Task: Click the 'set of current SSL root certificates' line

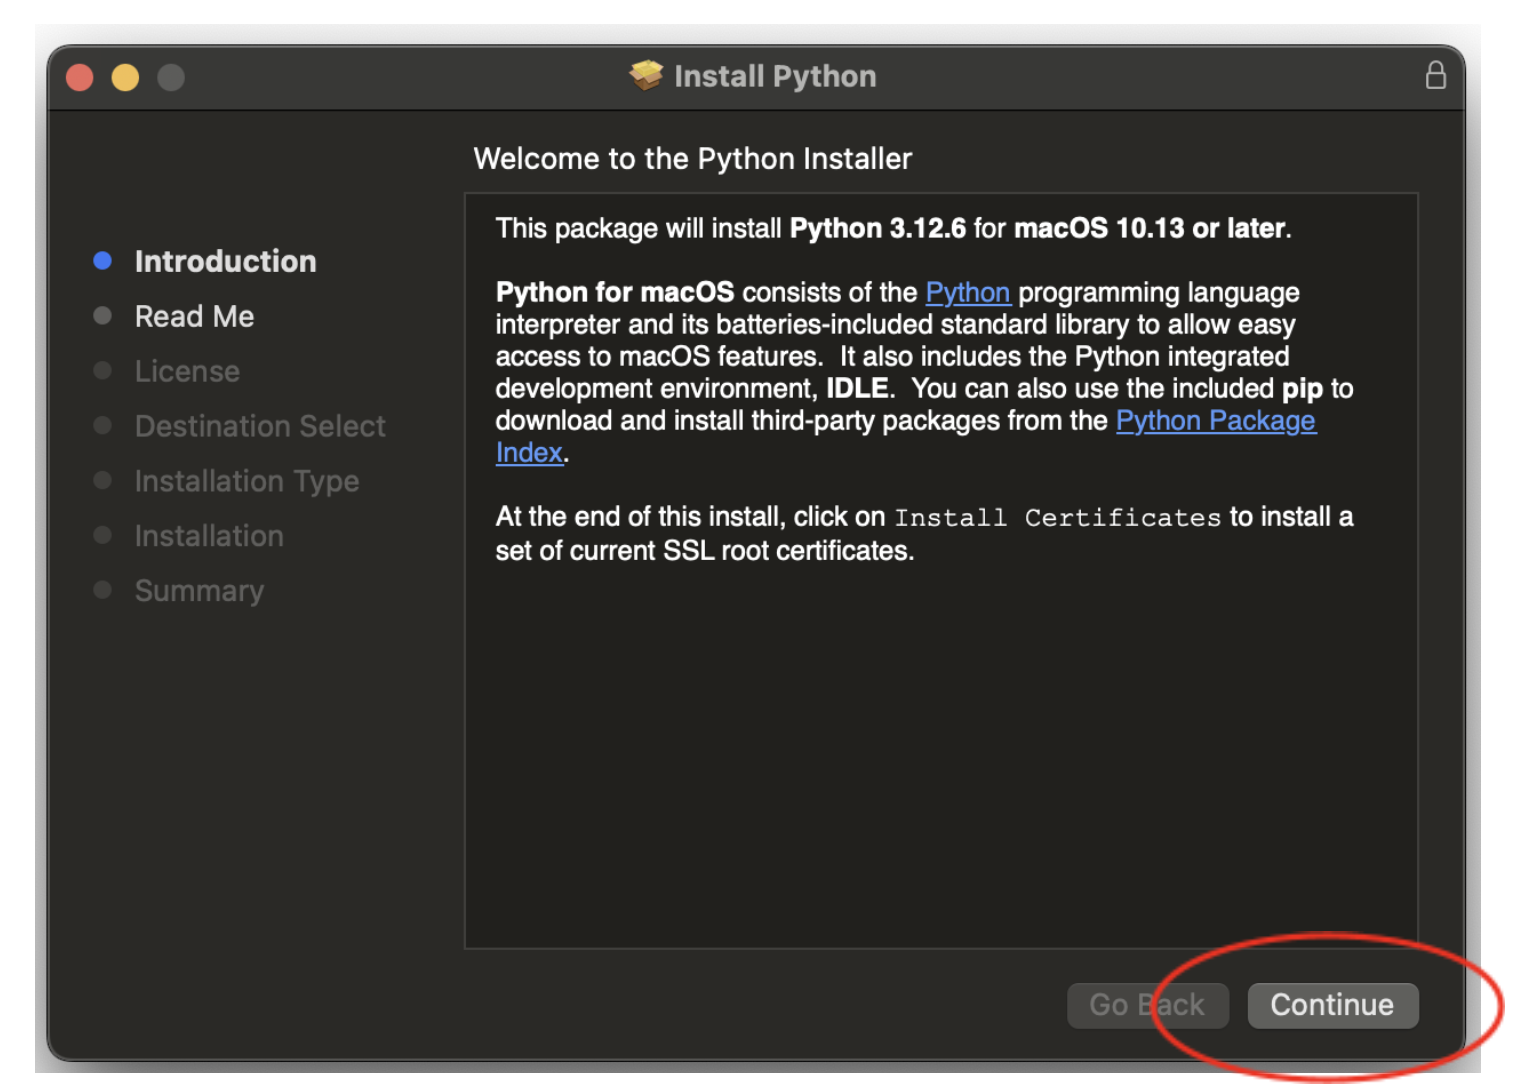Action: 704,551
